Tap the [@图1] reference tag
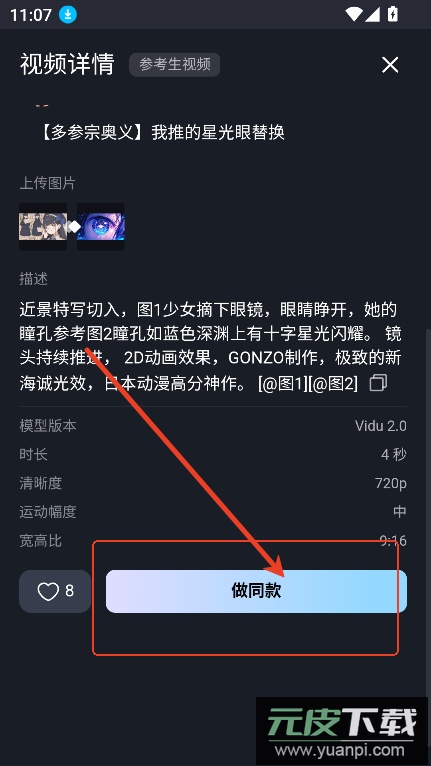This screenshot has width=431, height=766. [283, 383]
